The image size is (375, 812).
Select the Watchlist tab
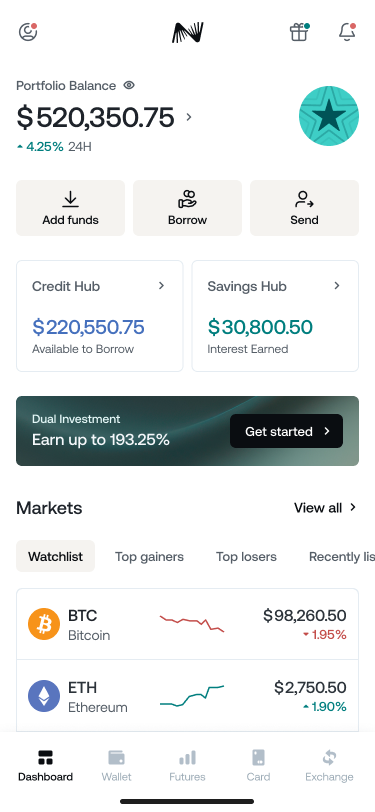(55, 556)
